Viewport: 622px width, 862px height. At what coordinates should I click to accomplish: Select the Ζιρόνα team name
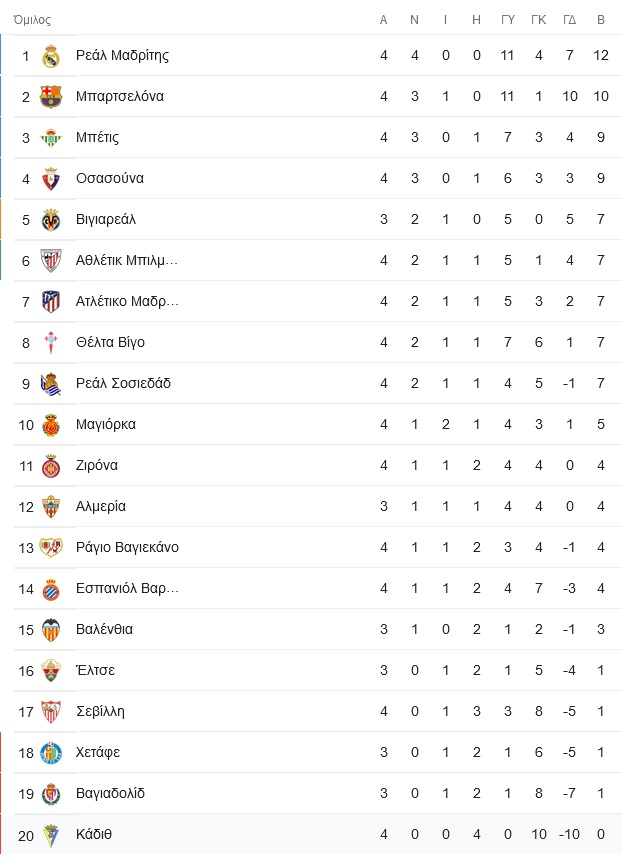[x=97, y=466]
